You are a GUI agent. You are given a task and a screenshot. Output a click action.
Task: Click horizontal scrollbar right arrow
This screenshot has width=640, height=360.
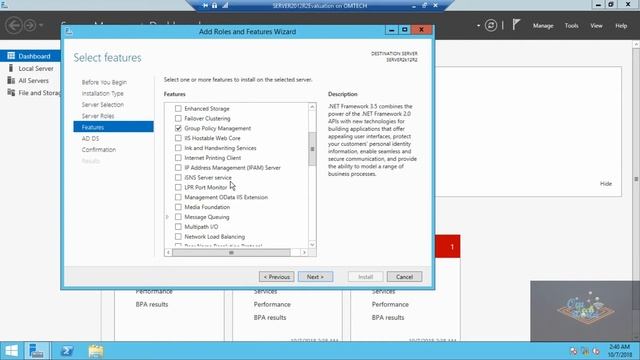(304, 253)
